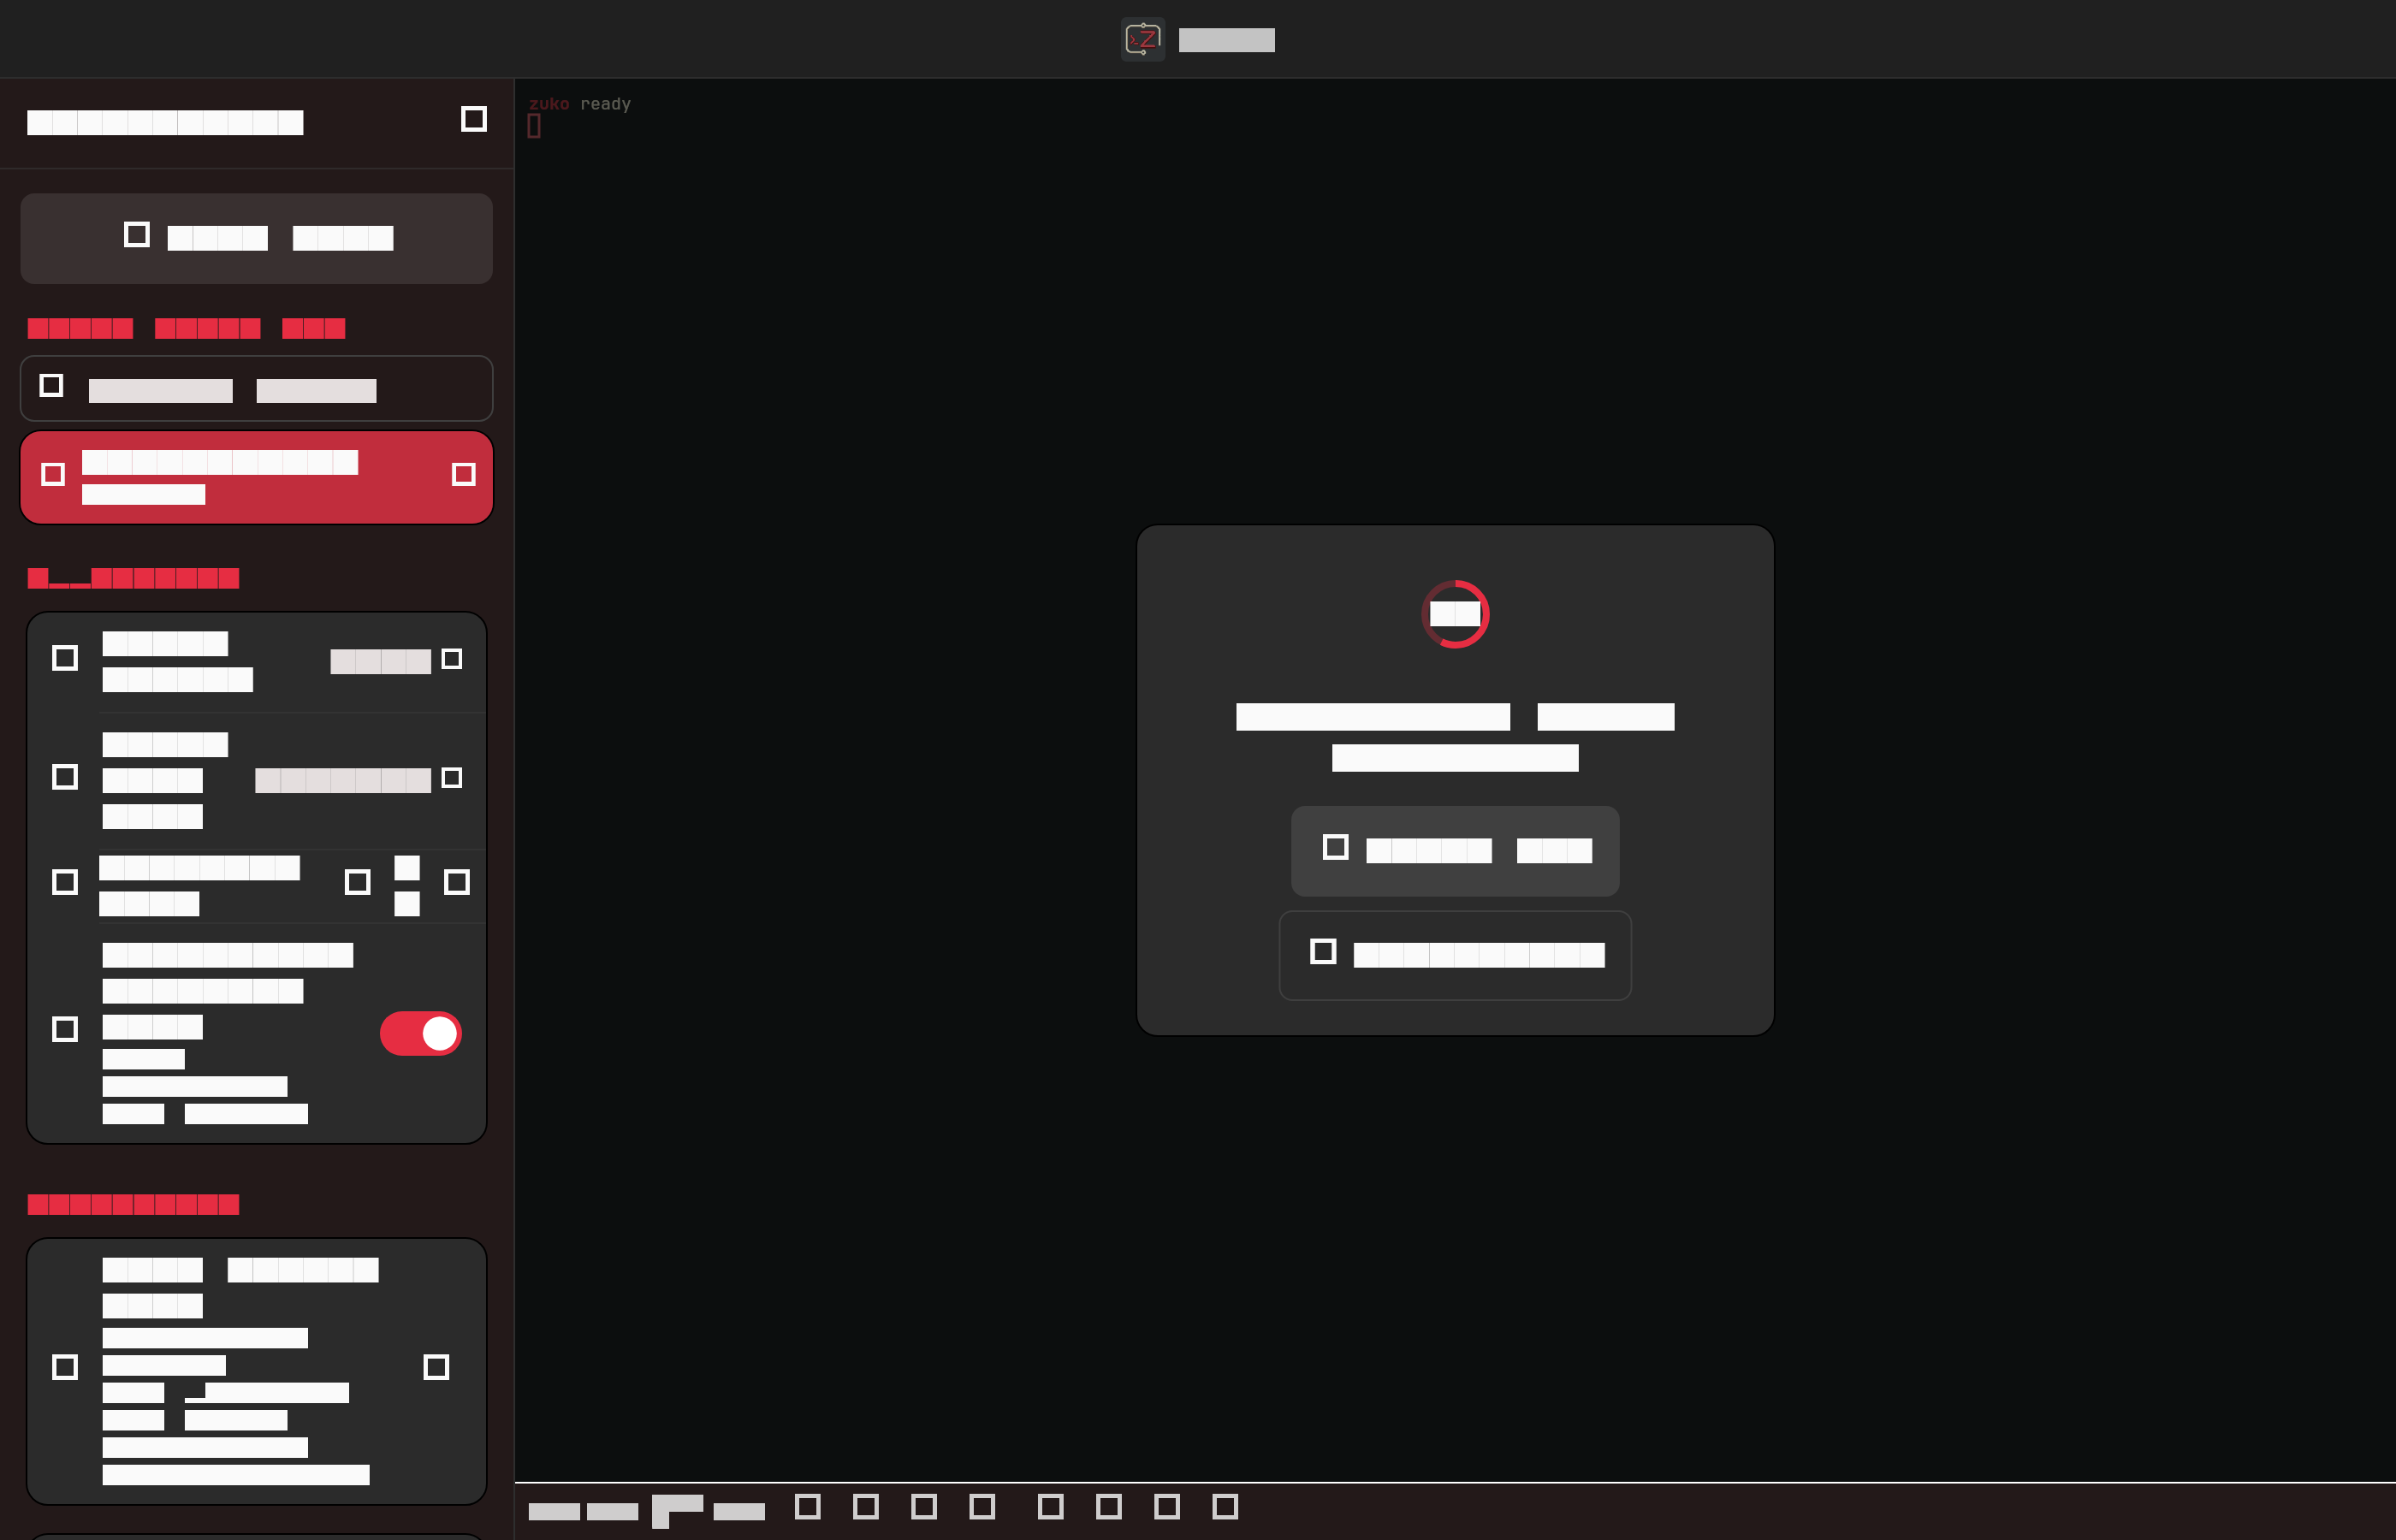The image size is (2396, 1540).
Task: Click the "zuko ready" text in the terminal
Action: (x=580, y=104)
